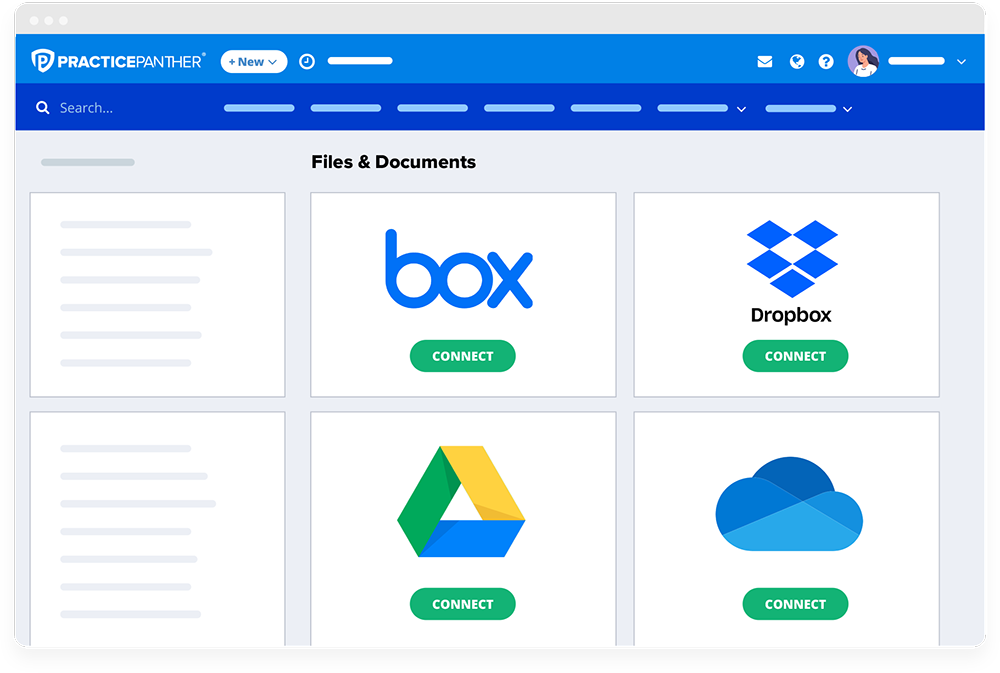Click the search magnifier icon
The height and width of the screenshot is (673, 1000).
tap(43, 108)
